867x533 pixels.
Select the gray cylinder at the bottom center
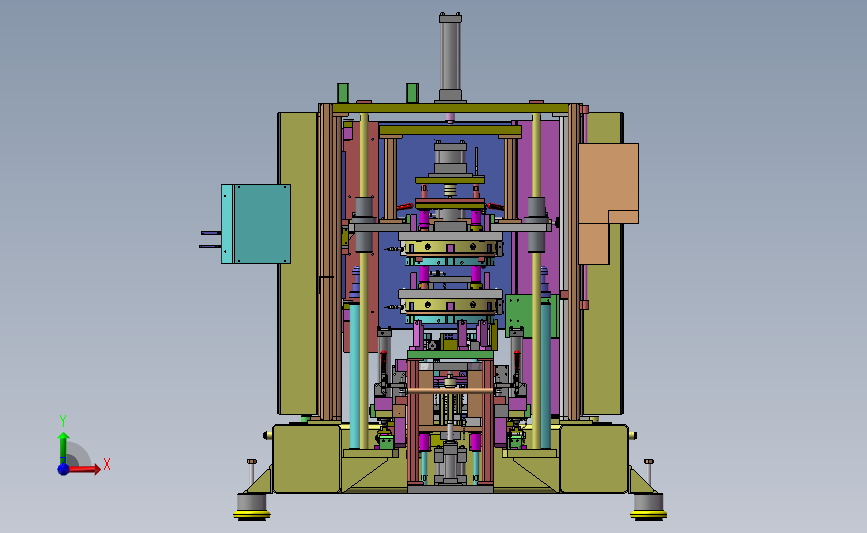450,463
